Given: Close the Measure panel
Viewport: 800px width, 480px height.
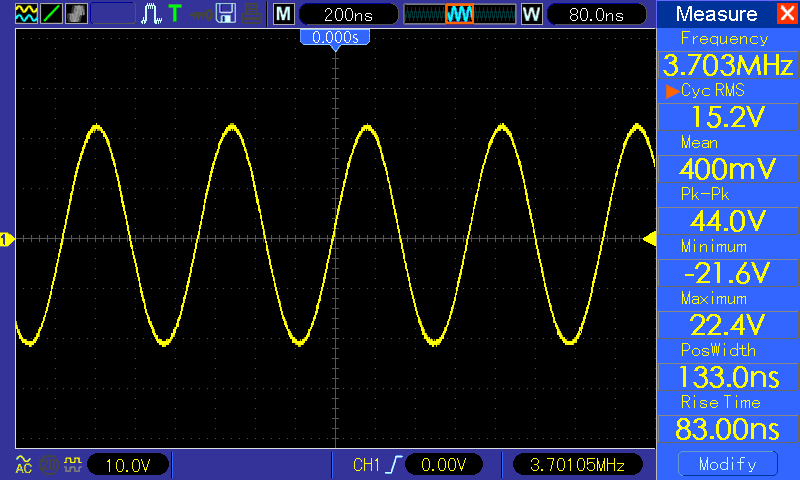Looking at the screenshot, I should pyautogui.click(x=785, y=14).
